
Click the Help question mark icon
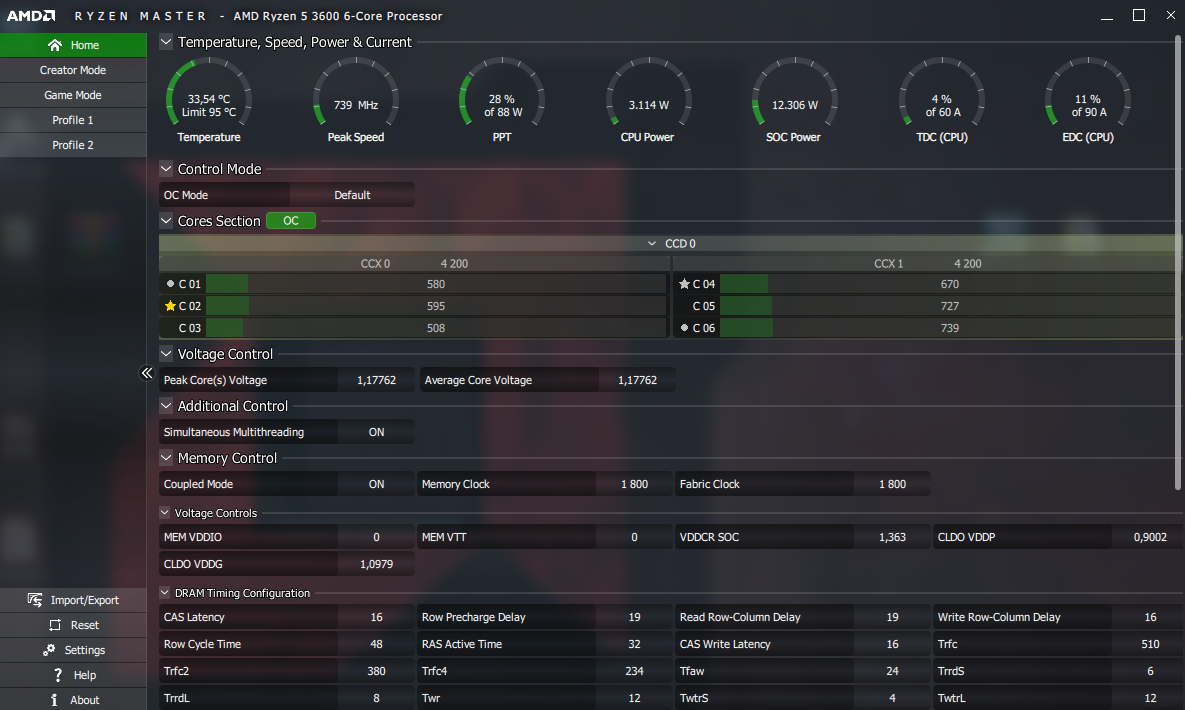click(57, 674)
